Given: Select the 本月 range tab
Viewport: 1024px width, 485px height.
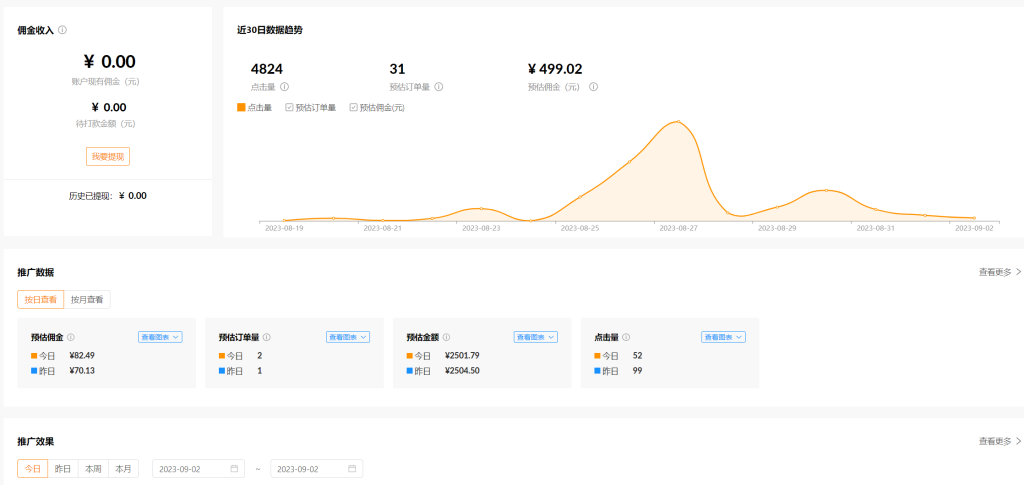Looking at the screenshot, I should click(x=123, y=469).
